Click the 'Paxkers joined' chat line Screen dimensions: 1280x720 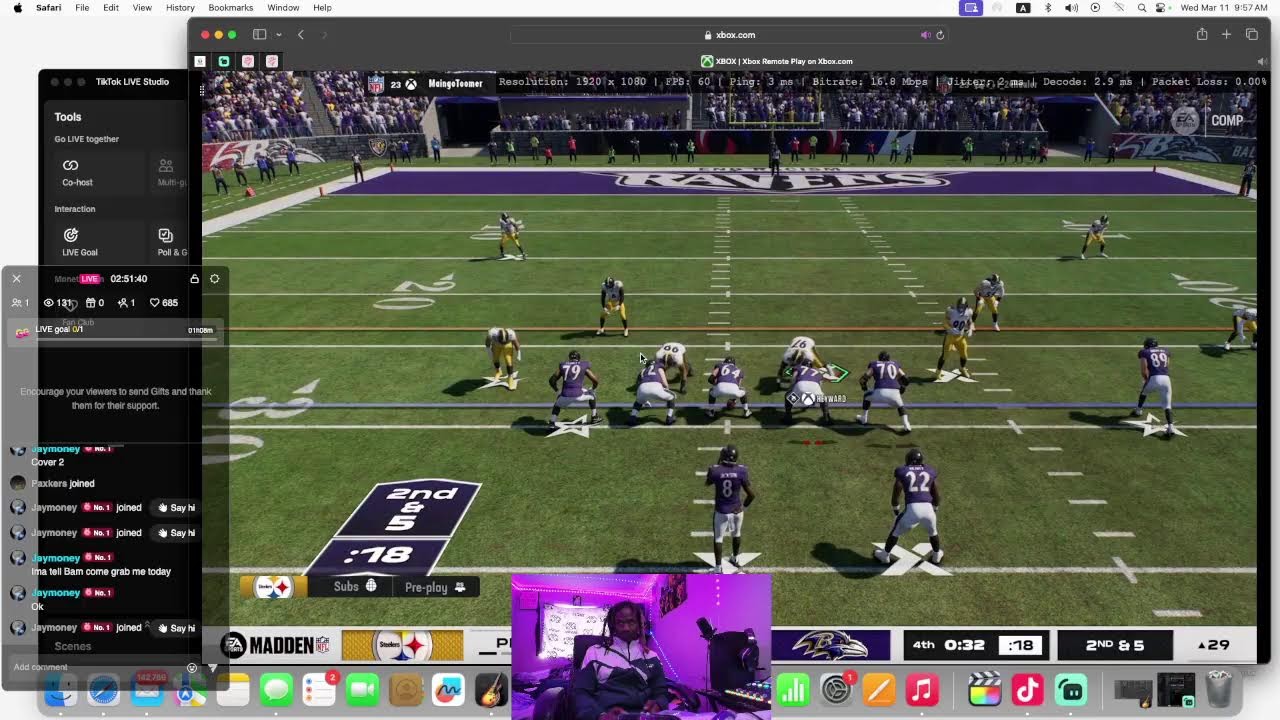tap(62, 483)
